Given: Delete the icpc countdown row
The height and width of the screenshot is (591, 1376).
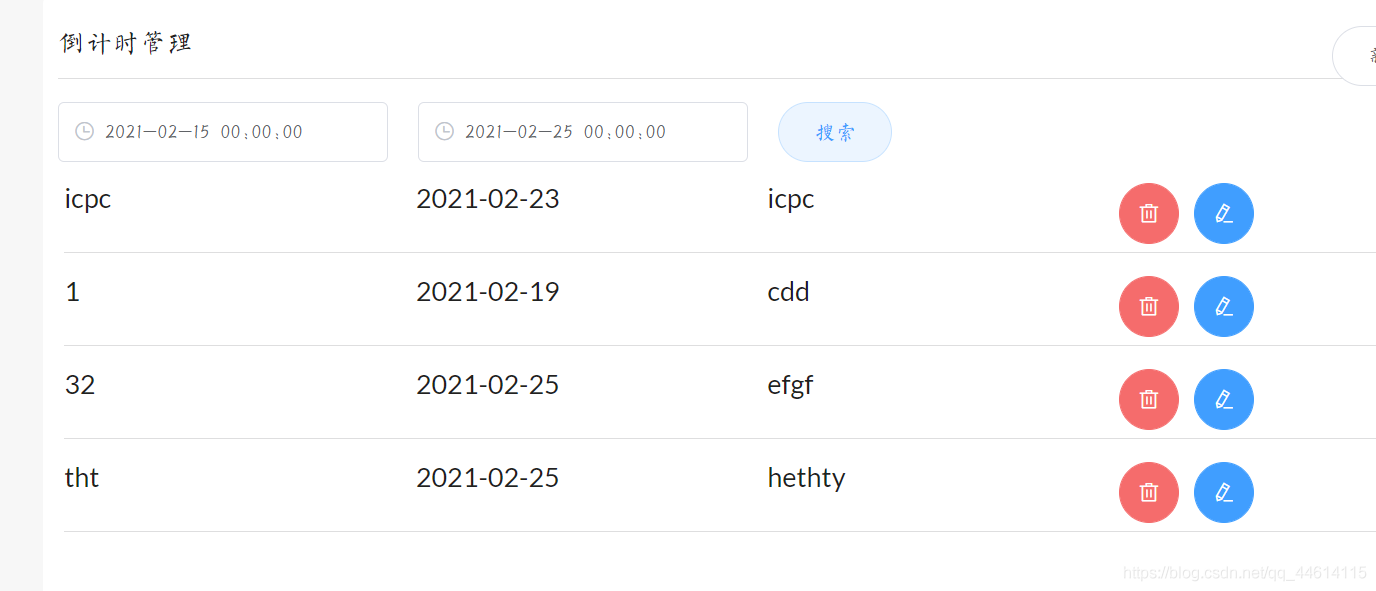Looking at the screenshot, I should [1148, 213].
